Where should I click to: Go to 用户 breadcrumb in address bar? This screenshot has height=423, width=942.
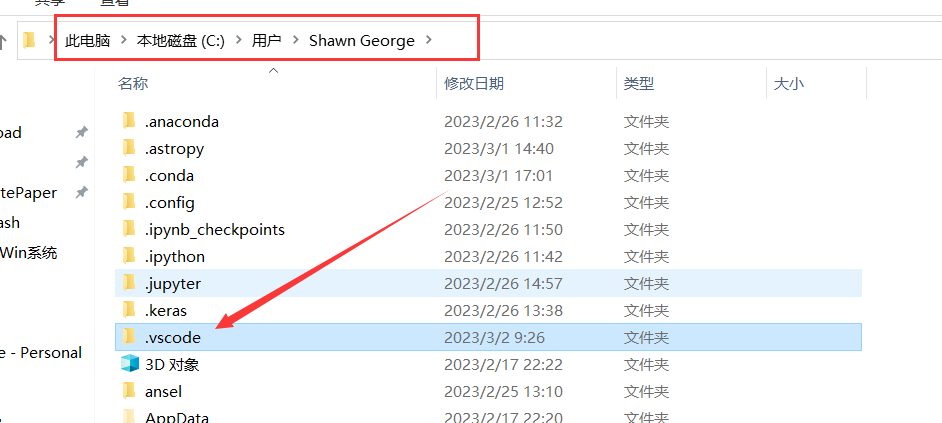coord(267,41)
